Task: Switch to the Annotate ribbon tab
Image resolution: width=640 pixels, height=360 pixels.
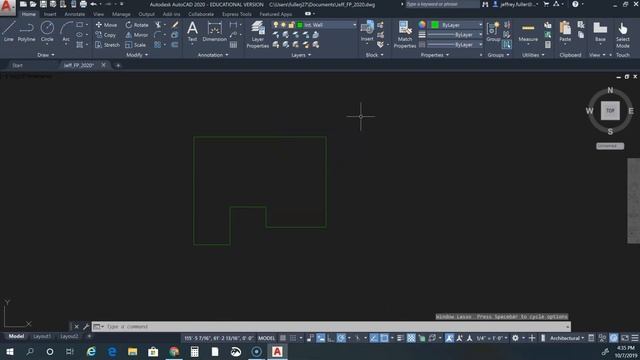Action: pos(75,14)
